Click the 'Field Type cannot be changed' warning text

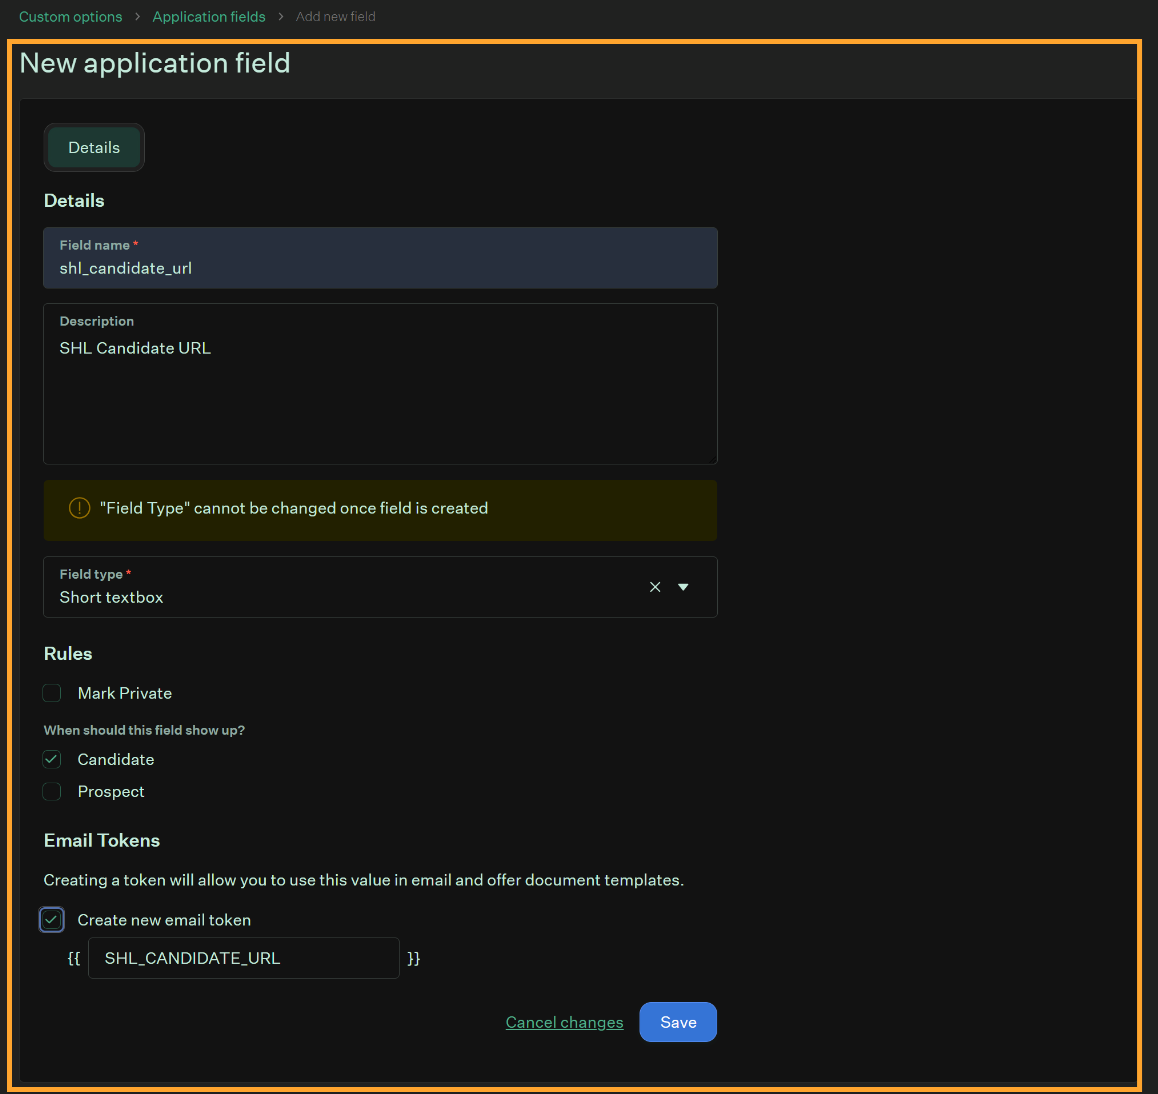click(x=294, y=508)
